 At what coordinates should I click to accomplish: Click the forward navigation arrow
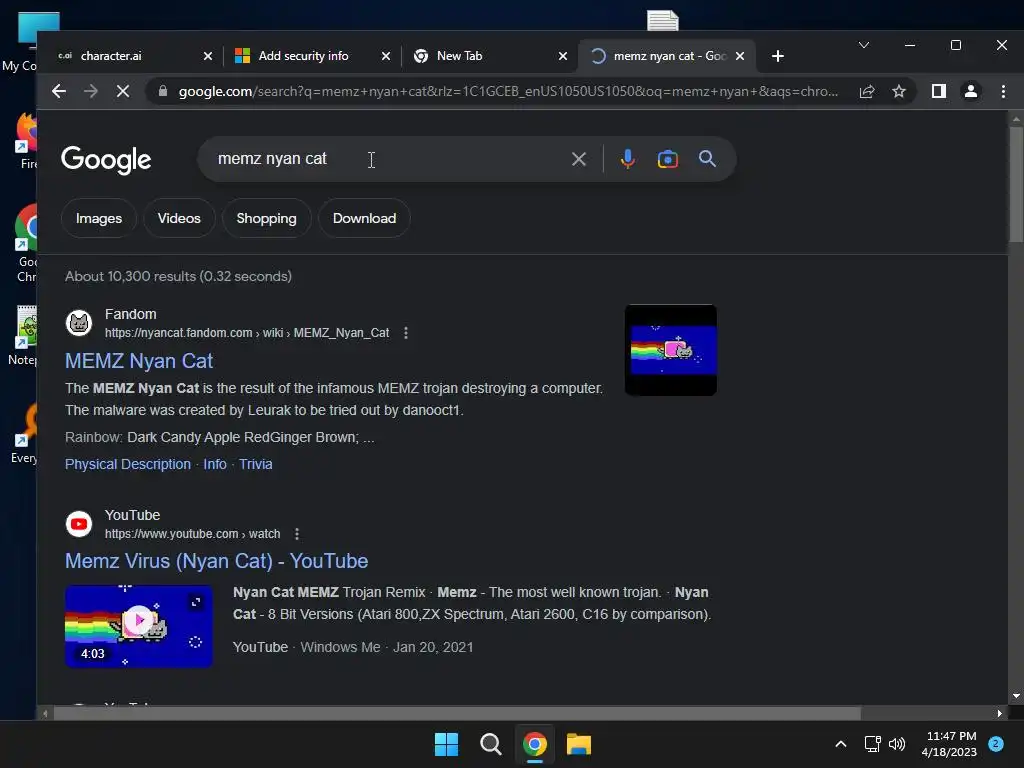(x=91, y=91)
